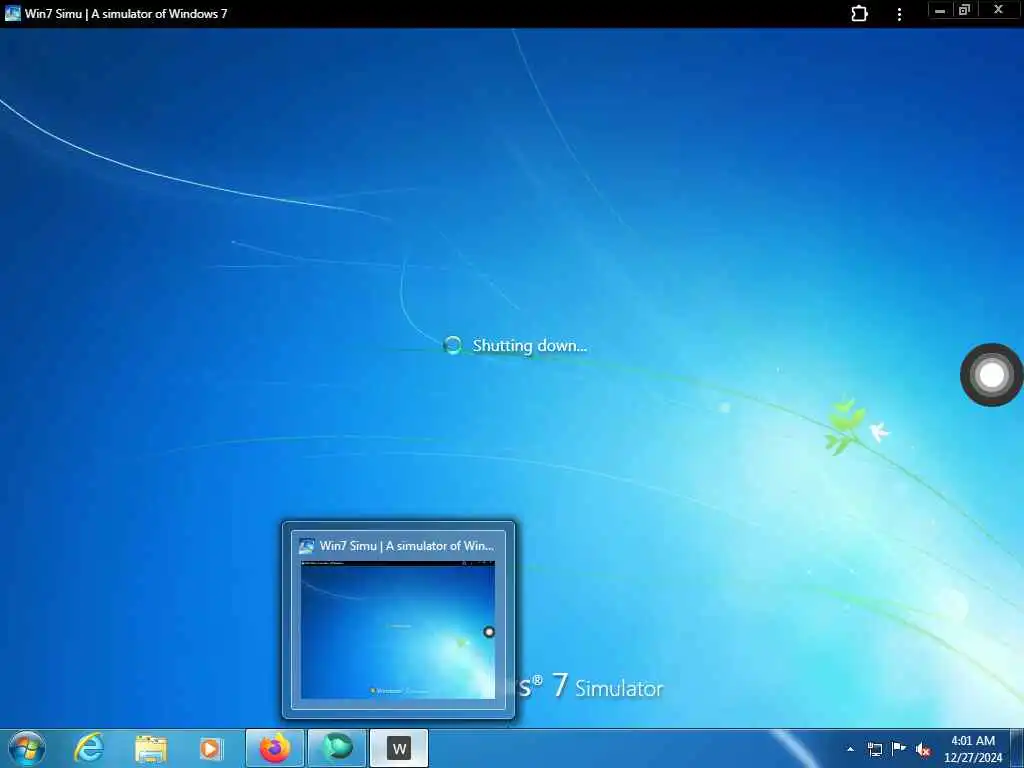Open the clock showing 4:01 AM
Screen dimensions: 1024x768
(x=972, y=749)
